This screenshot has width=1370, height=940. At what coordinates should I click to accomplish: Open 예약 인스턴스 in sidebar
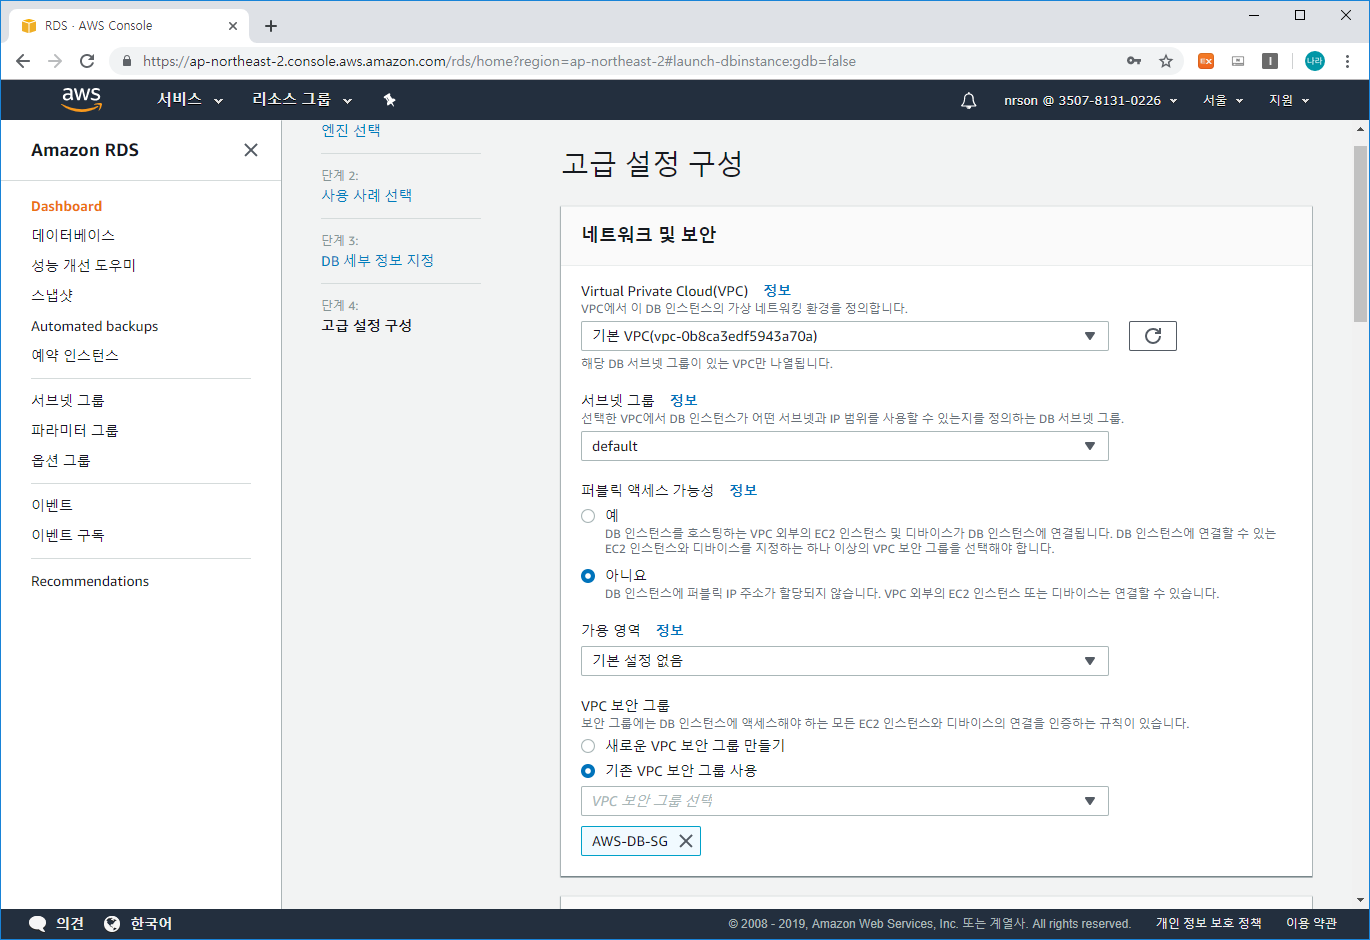pos(75,355)
